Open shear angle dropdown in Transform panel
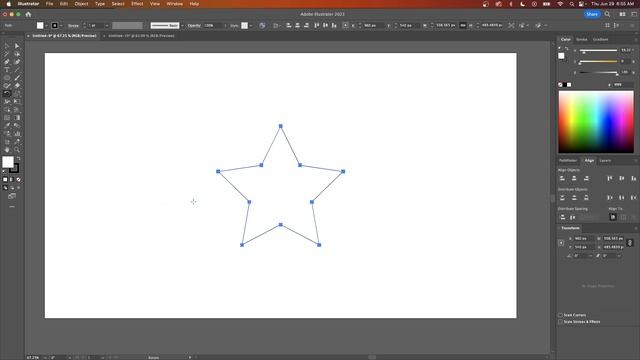 619,256
